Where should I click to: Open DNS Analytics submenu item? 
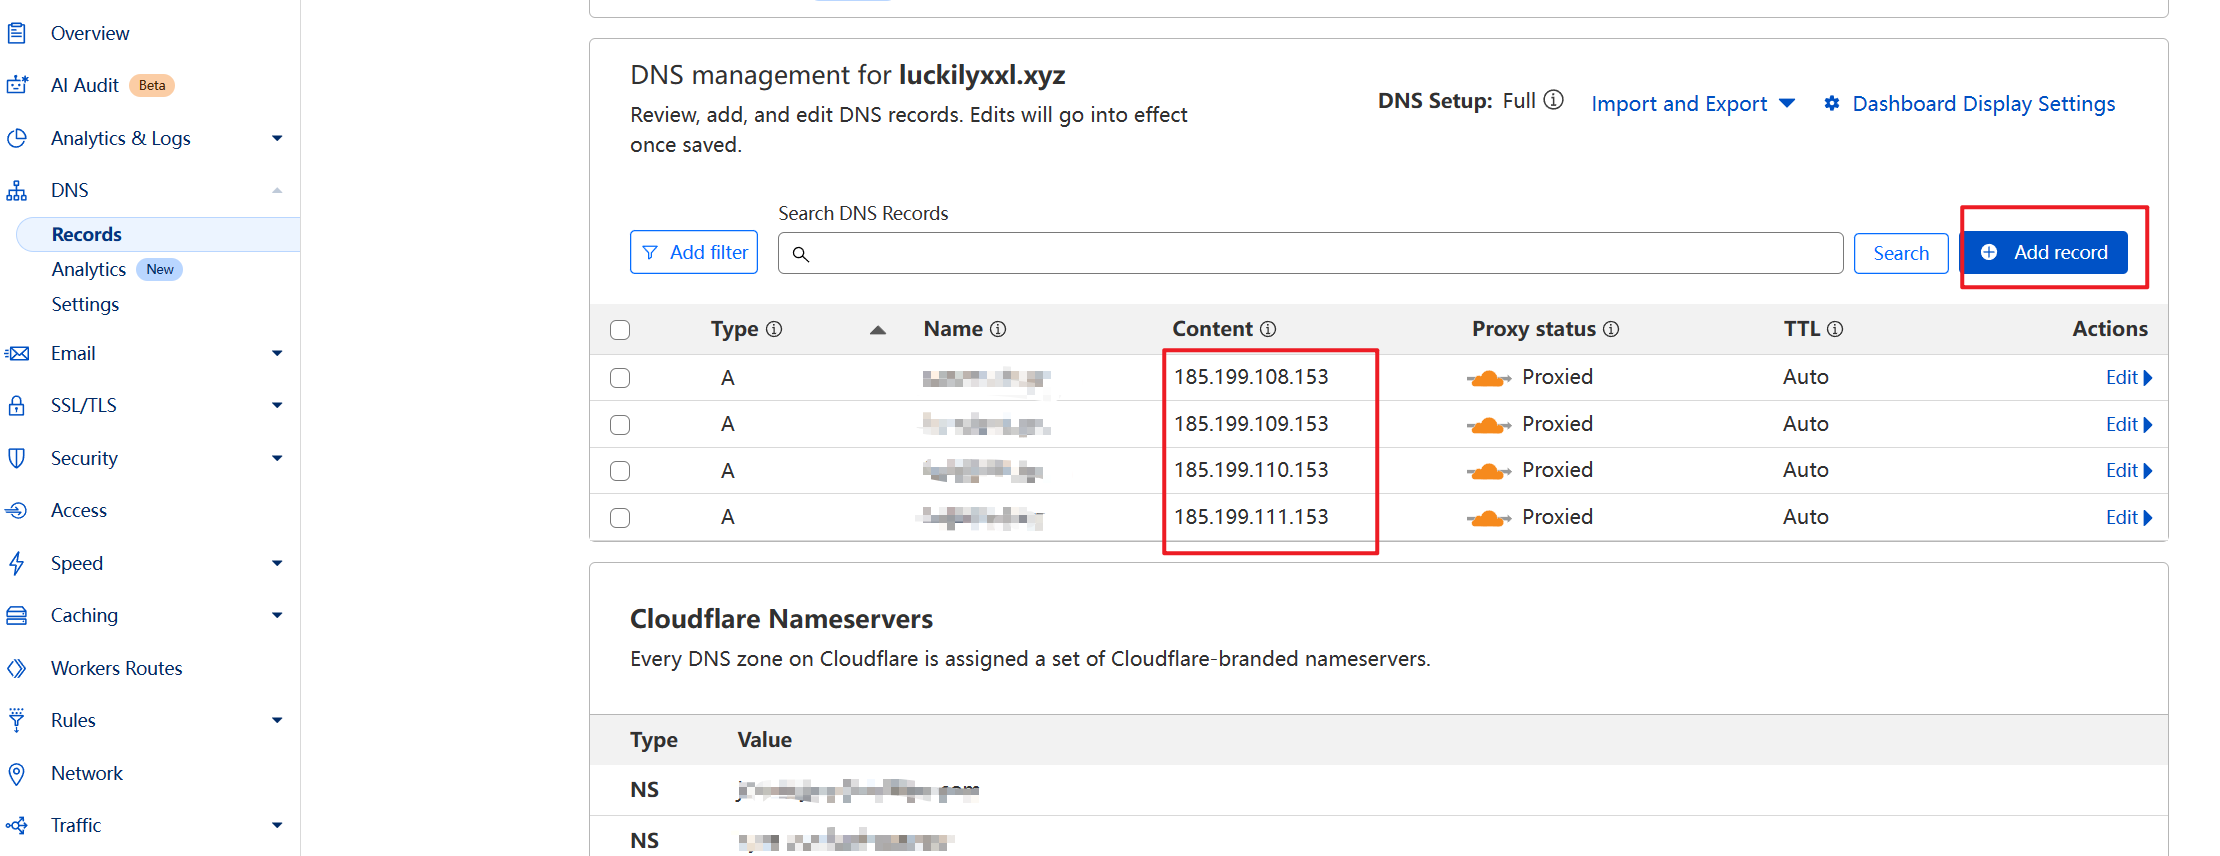89,269
